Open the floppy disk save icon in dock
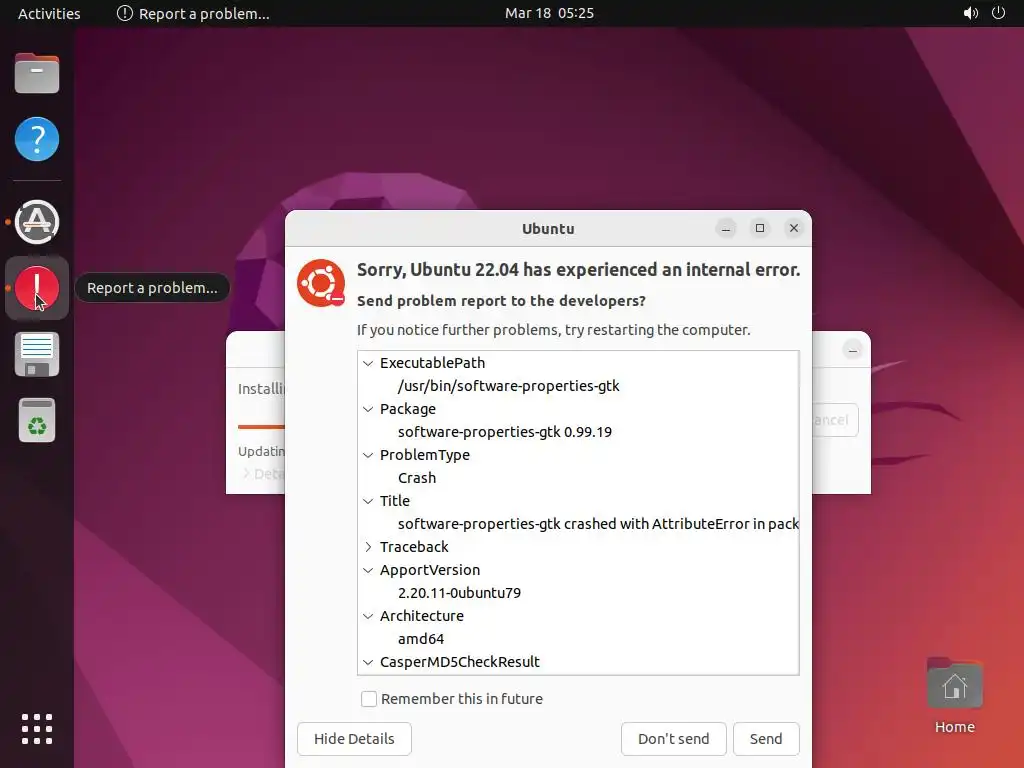 pyautogui.click(x=37, y=354)
